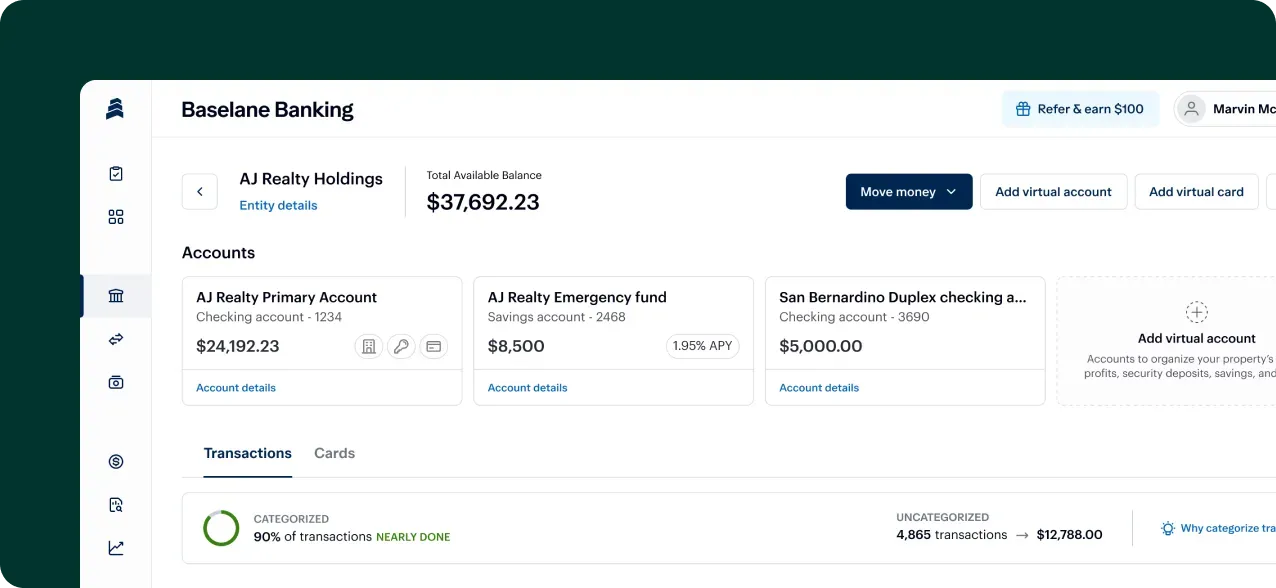Open the dashboard grid sidebar icon
This screenshot has width=1276, height=588.
[116, 217]
